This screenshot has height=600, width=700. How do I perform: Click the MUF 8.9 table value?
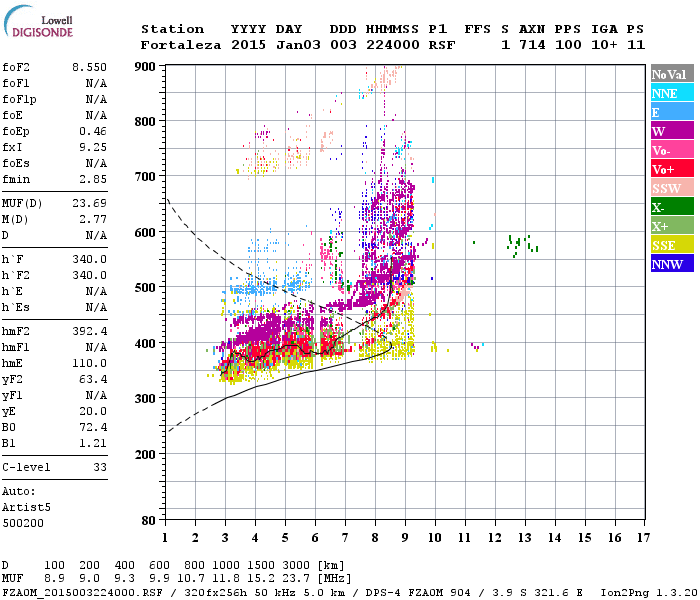pos(54,578)
